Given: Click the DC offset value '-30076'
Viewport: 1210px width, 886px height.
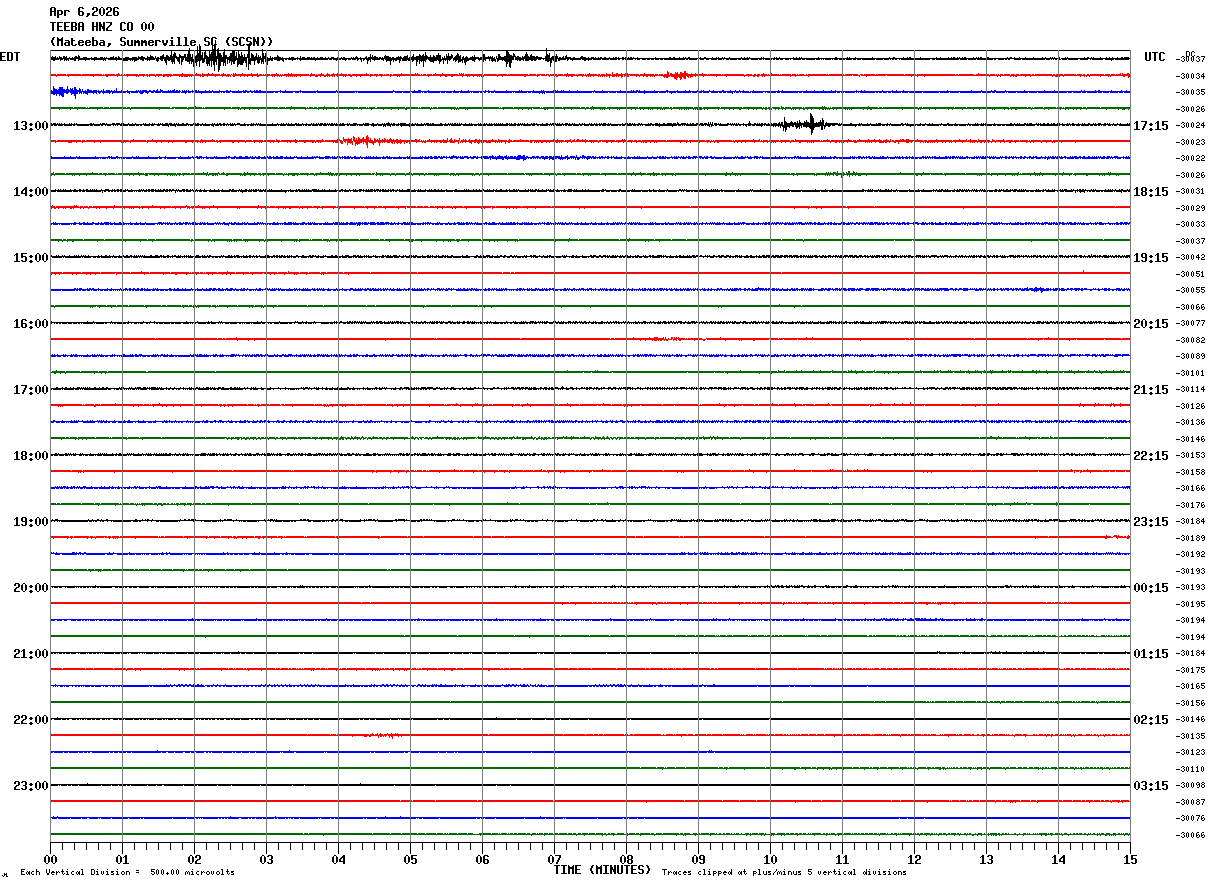Looking at the screenshot, I should 1191,818.
